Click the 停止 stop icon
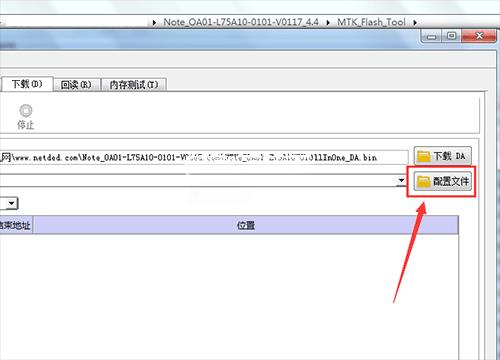 (x=26, y=110)
